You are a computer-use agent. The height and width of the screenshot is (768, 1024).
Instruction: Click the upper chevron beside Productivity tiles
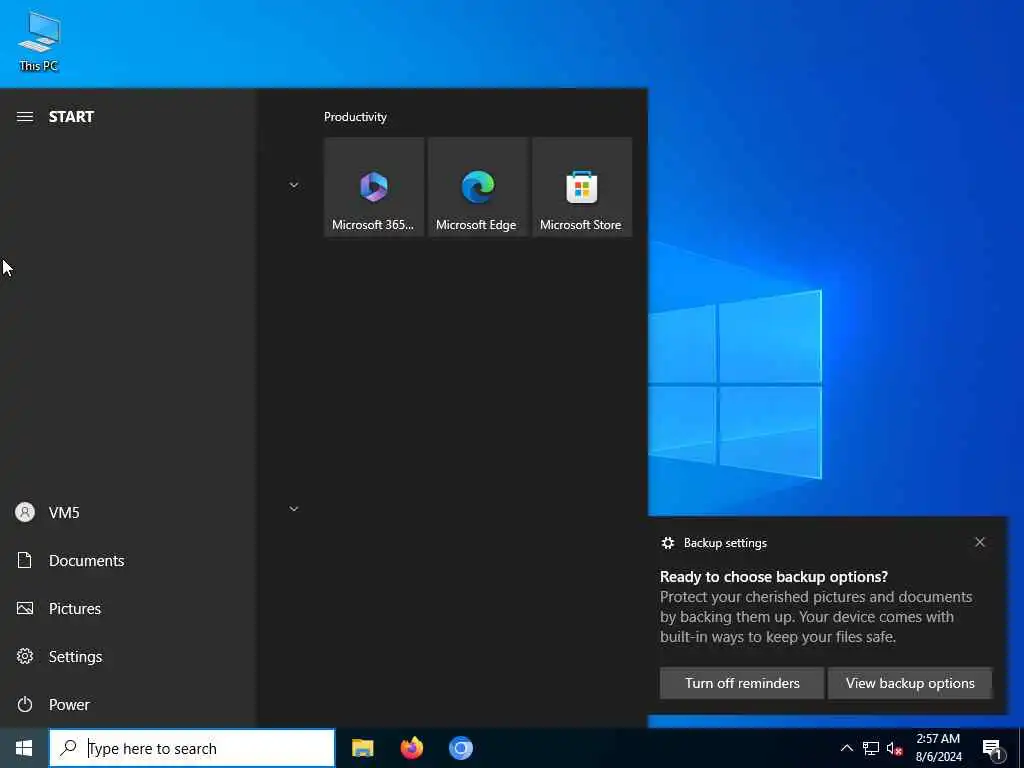coord(294,185)
